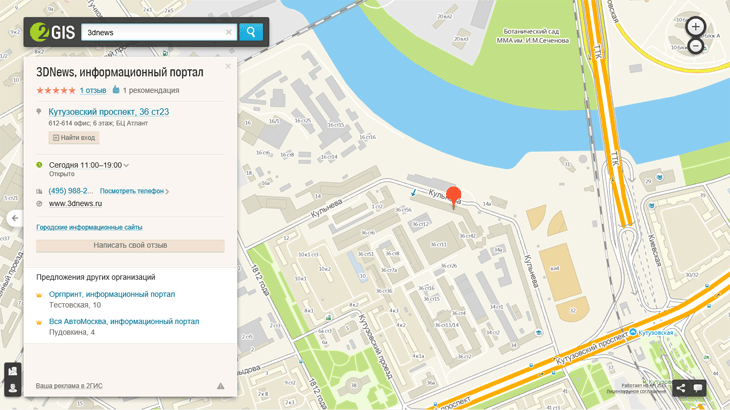The height and width of the screenshot is (410, 730).
Task: Click the red location pin marker
Action: click(x=453, y=195)
